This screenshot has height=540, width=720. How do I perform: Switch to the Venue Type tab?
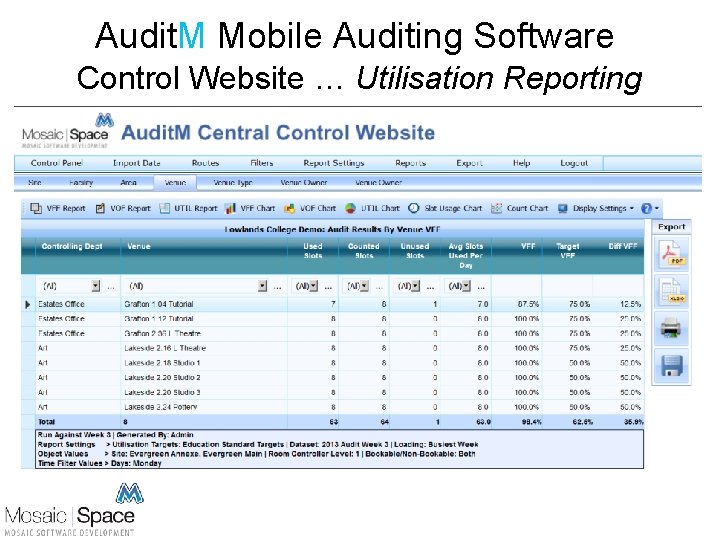click(233, 182)
